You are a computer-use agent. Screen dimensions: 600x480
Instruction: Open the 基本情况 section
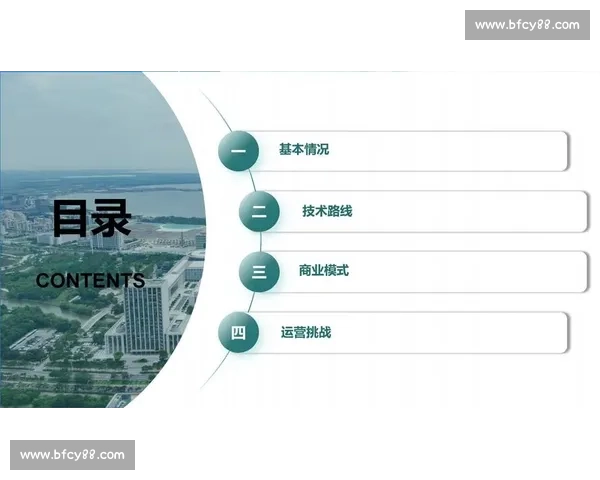coord(304,150)
